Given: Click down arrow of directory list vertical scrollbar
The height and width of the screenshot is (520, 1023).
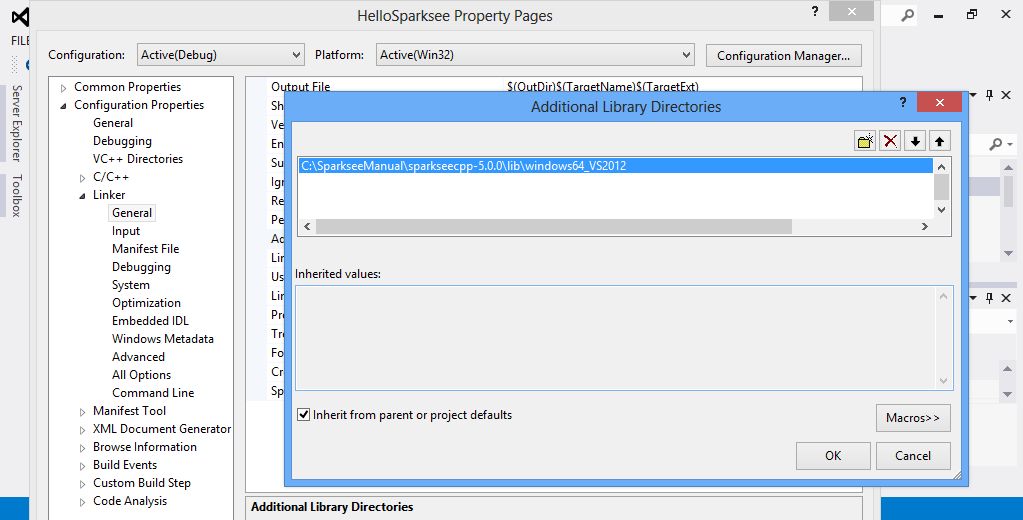Looking at the screenshot, I should click(941, 210).
